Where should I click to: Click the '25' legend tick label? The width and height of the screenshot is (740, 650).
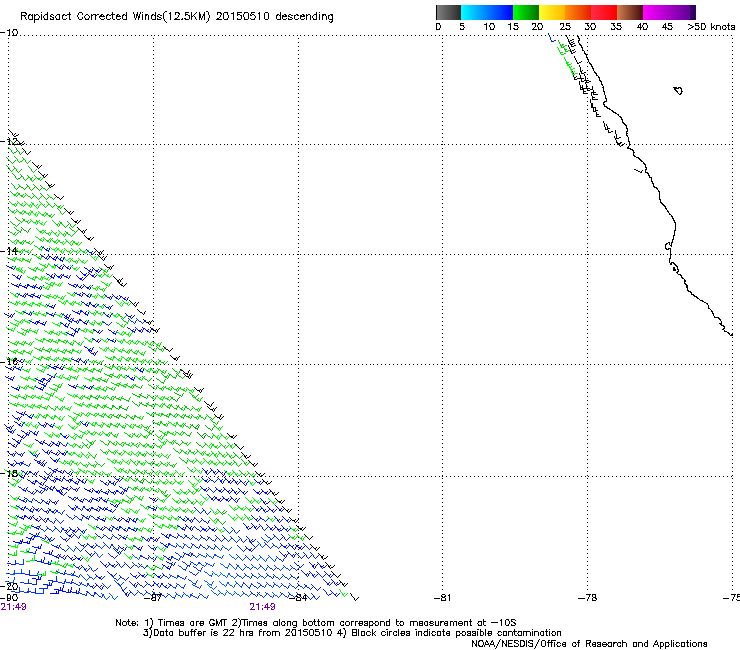point(565,27)
